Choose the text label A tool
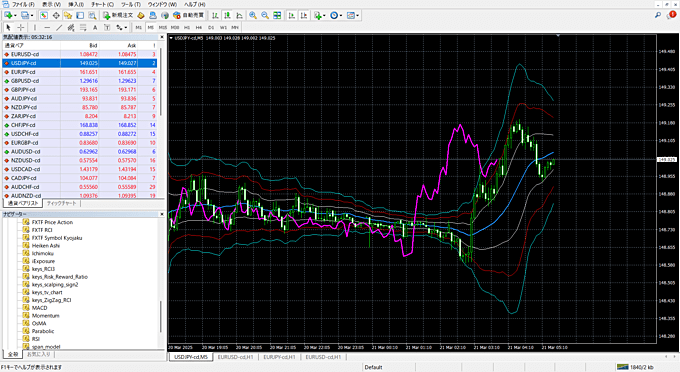Image resolution: width=680 pixels, height=372 pixels. coord(95,27)
